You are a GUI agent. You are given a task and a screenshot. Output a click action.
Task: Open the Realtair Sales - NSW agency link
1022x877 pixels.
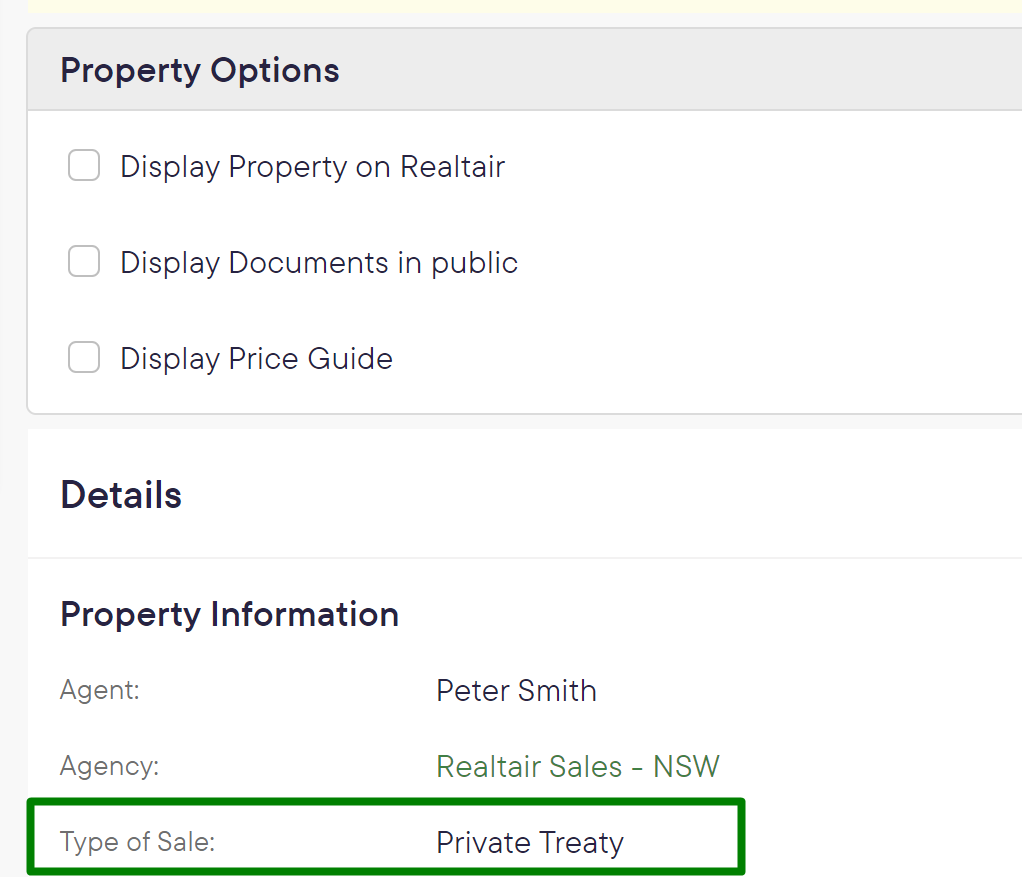point(578,767)
